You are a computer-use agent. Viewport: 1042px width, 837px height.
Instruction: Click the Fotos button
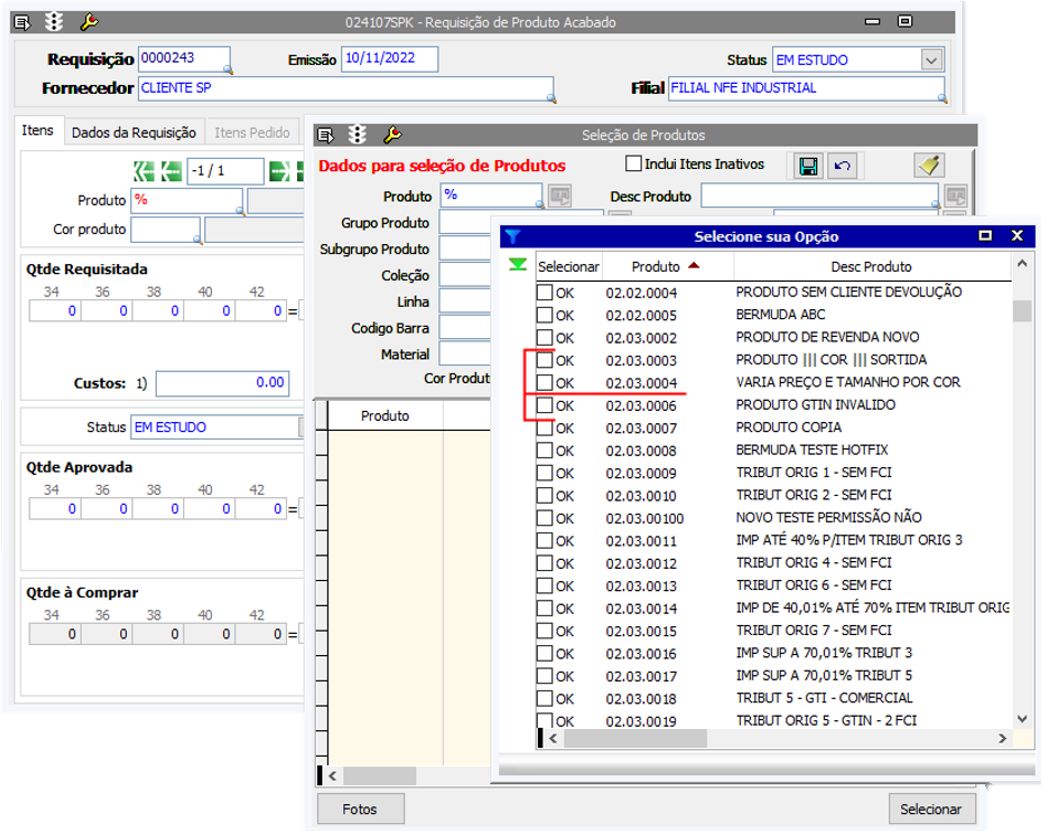[360, 809]
